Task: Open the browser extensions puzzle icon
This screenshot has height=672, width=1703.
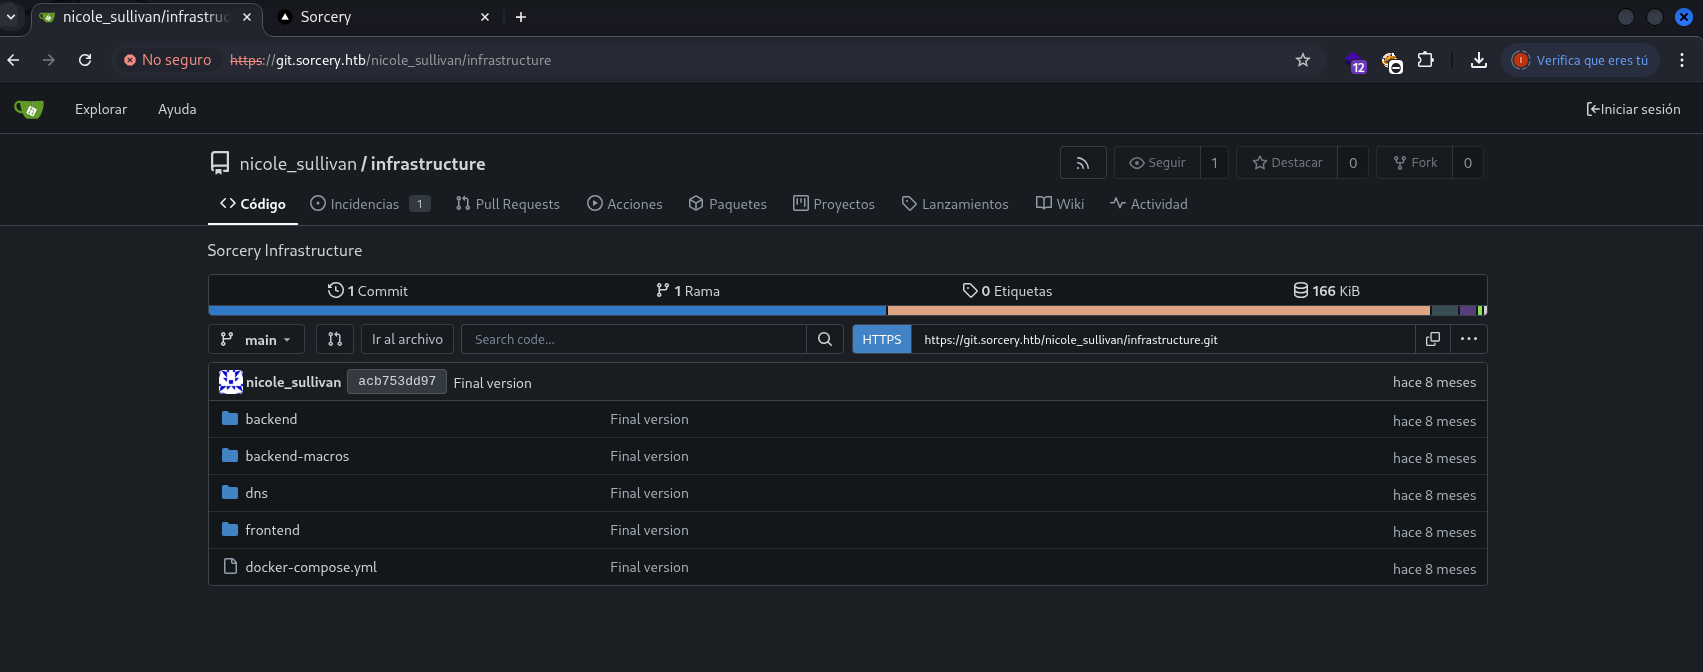Action: point(1425,60)
